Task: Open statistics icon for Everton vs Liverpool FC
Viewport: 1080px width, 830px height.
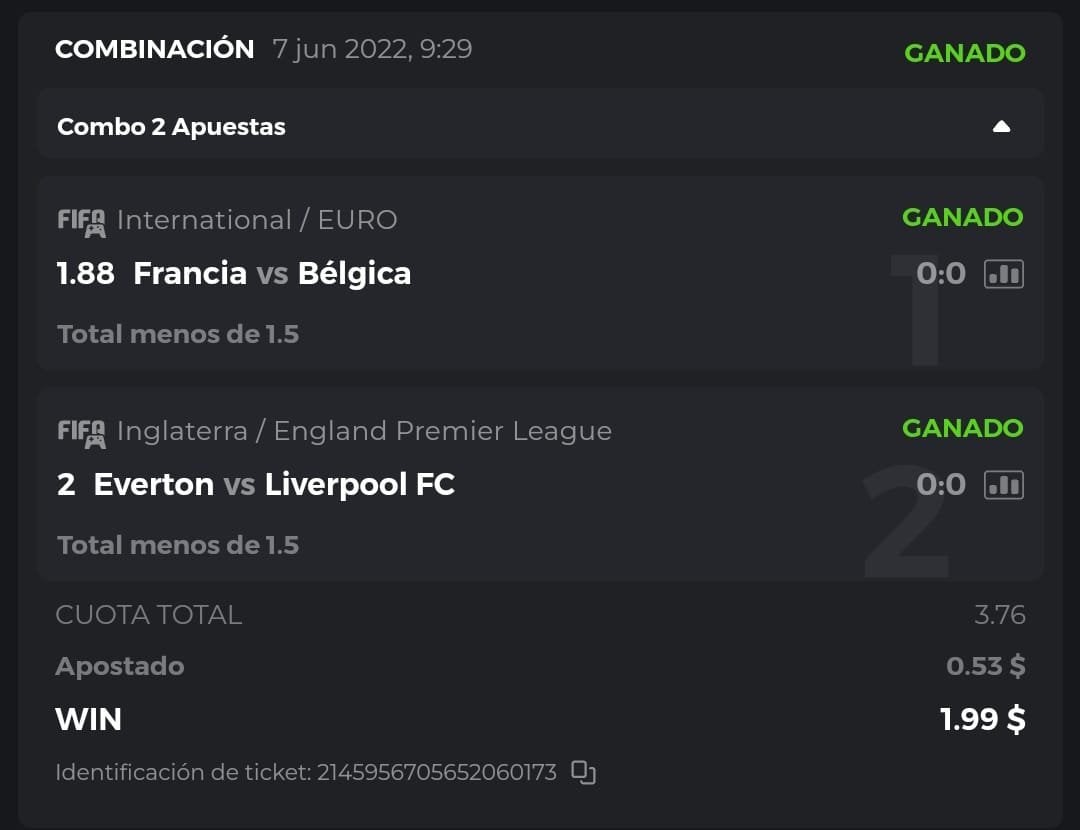Action: point(1004,485)
